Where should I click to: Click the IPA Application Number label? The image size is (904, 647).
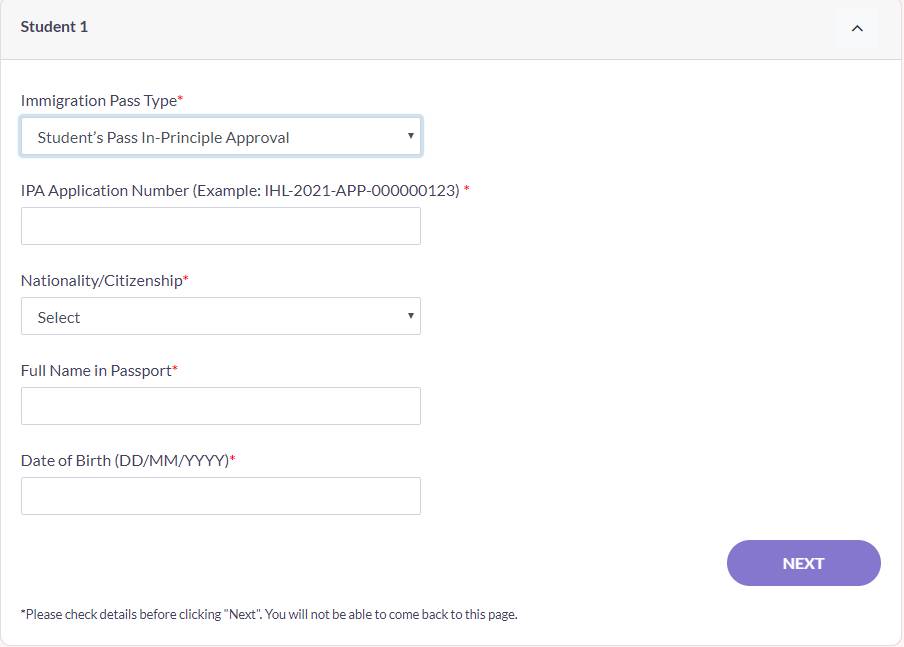pos(105,191)
